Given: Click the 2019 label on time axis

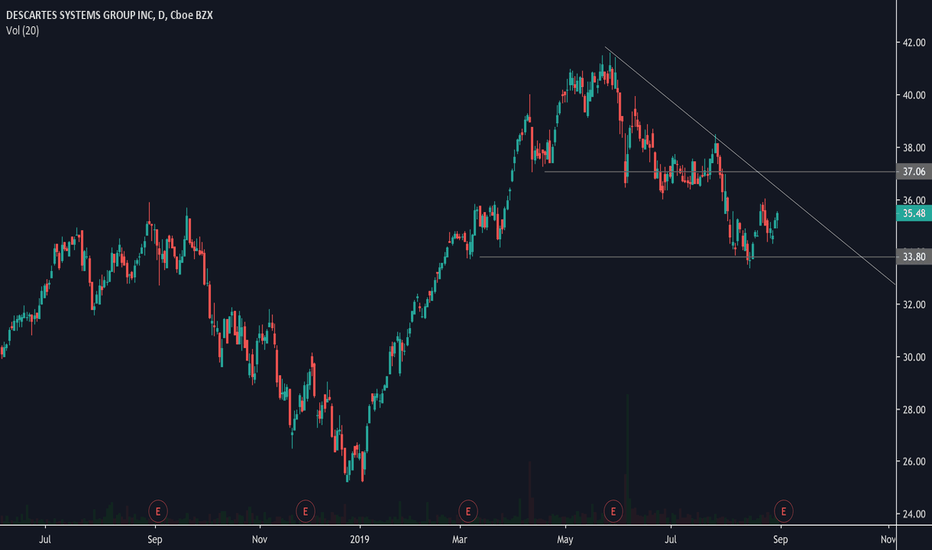Looking at the screenshot, I should pyautogui.click(x=359, y=539).
